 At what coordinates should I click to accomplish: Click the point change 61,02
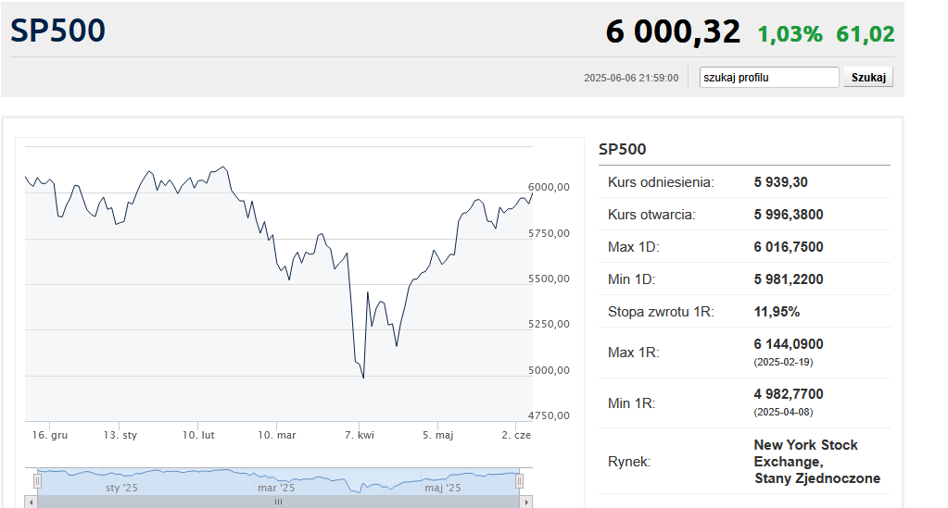[865, 34]
